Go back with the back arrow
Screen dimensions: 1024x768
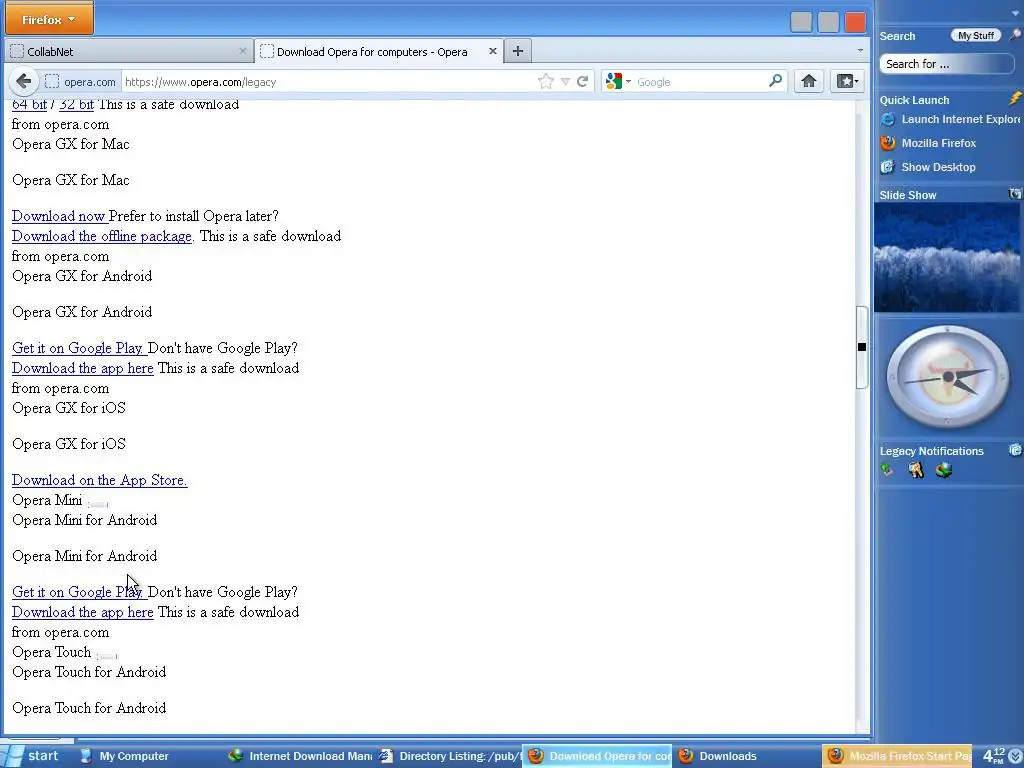(24, 82)
